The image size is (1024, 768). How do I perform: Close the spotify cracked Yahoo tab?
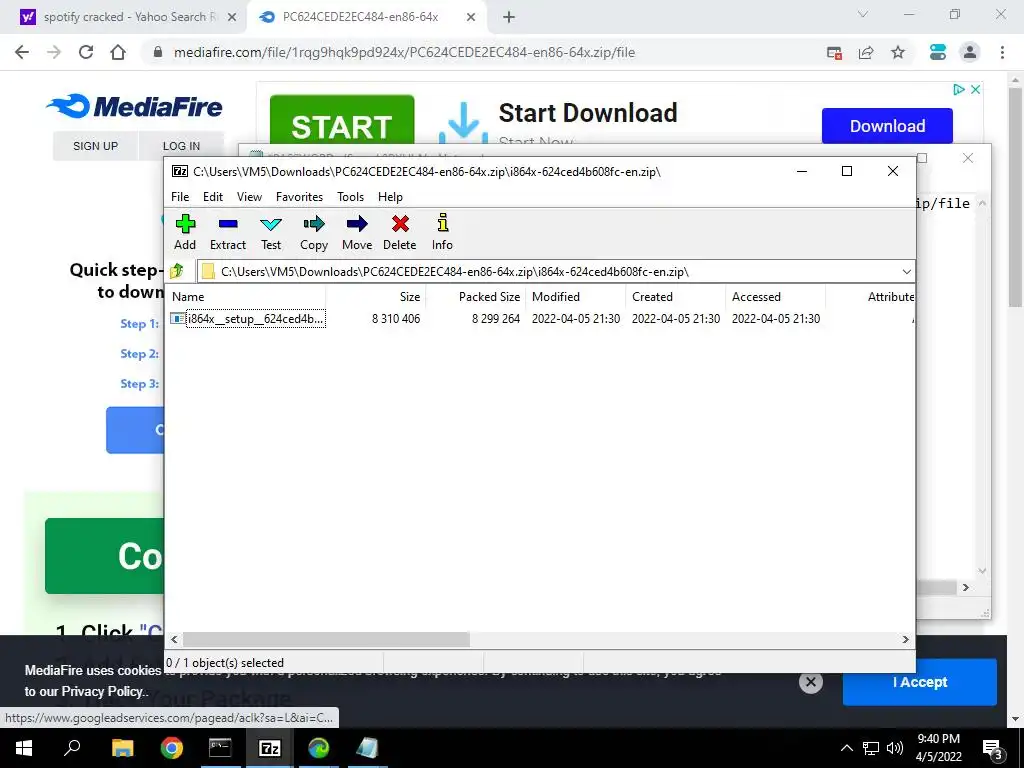pos(231,18)
